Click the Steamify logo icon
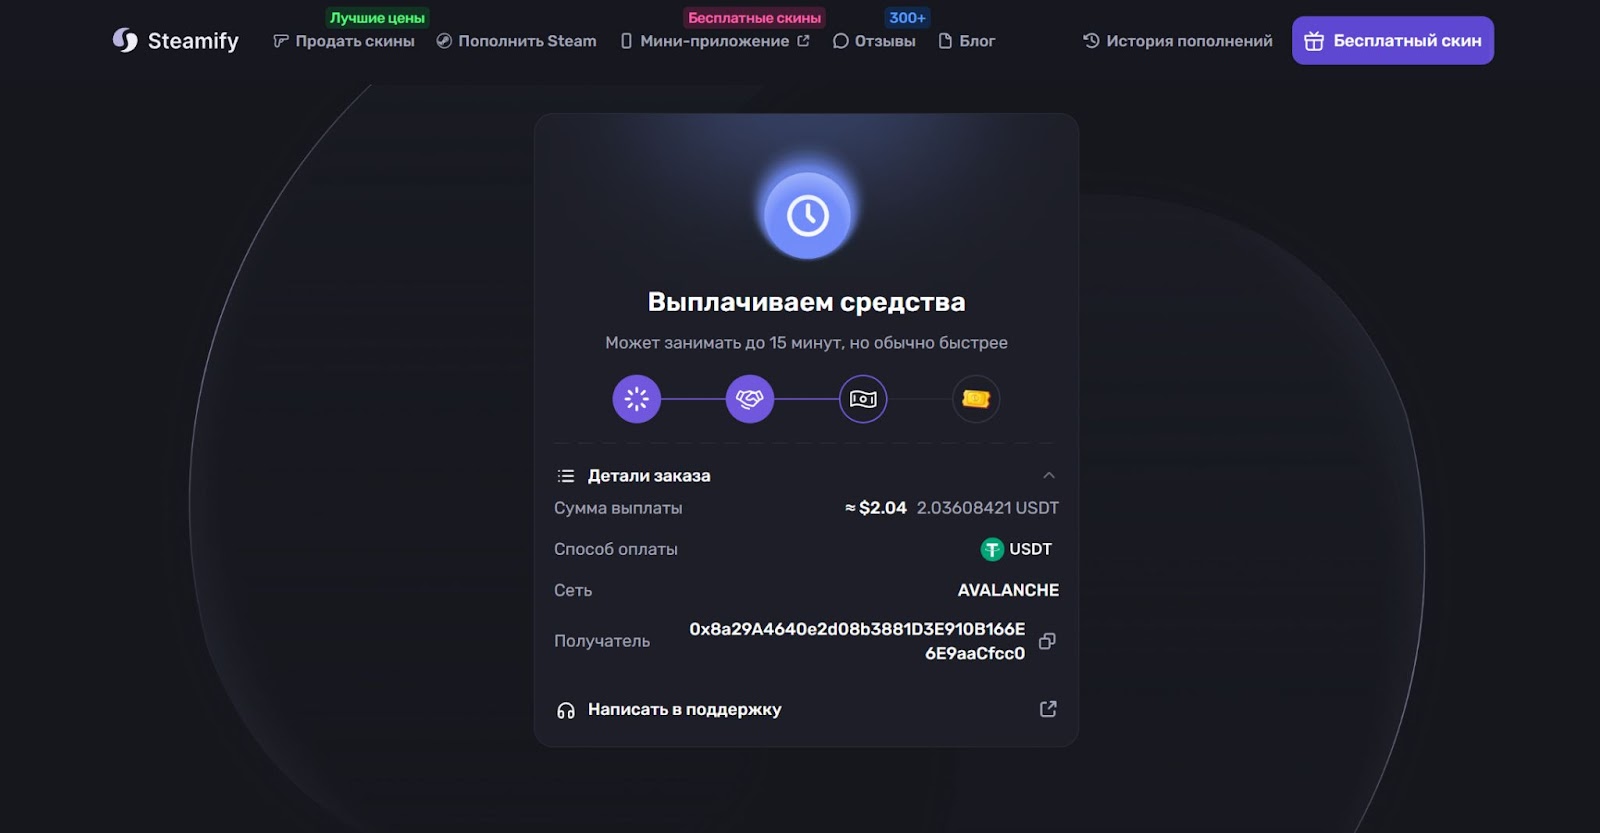This screenshot has height=833, width=1600. [125, 40]
